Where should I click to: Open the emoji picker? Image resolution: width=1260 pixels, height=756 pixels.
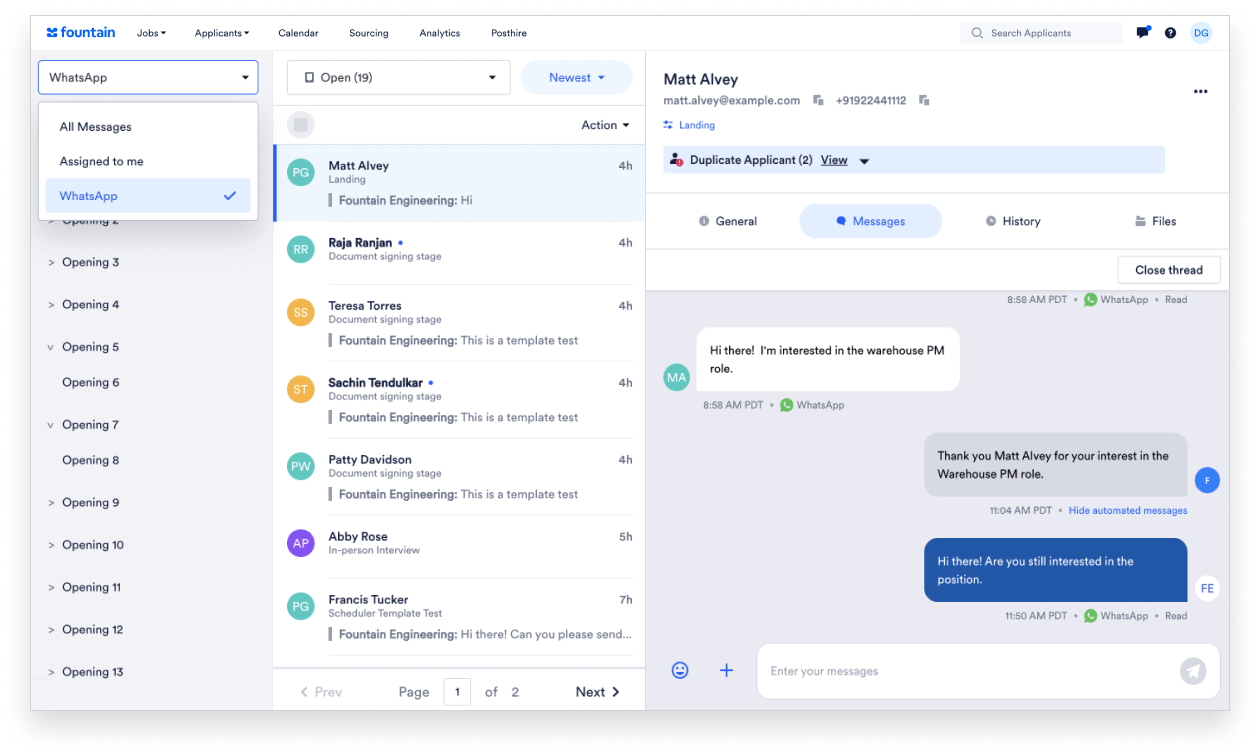(x=680, y=670)
